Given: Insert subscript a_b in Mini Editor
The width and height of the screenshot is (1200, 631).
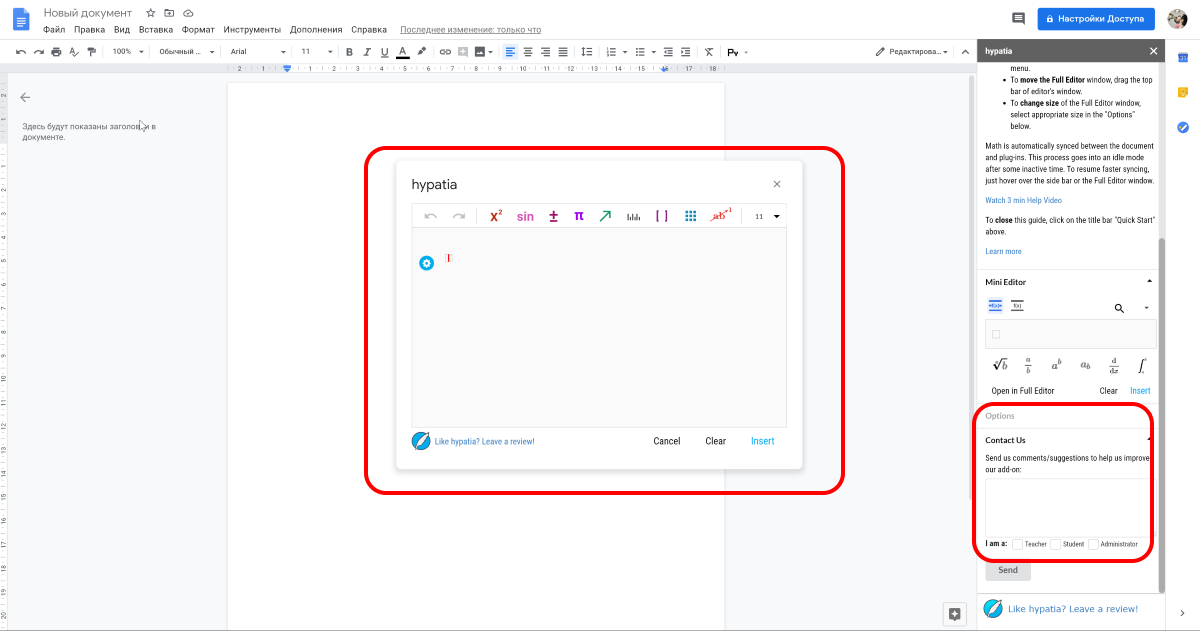Looking at the screenshot, I should [x=1085, y=366].
